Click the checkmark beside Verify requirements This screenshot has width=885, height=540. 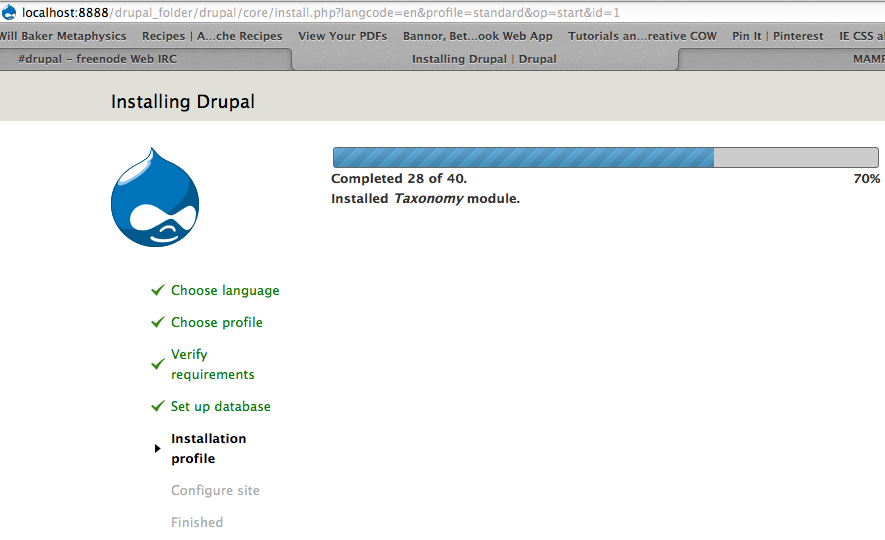[x=158, y=365]
